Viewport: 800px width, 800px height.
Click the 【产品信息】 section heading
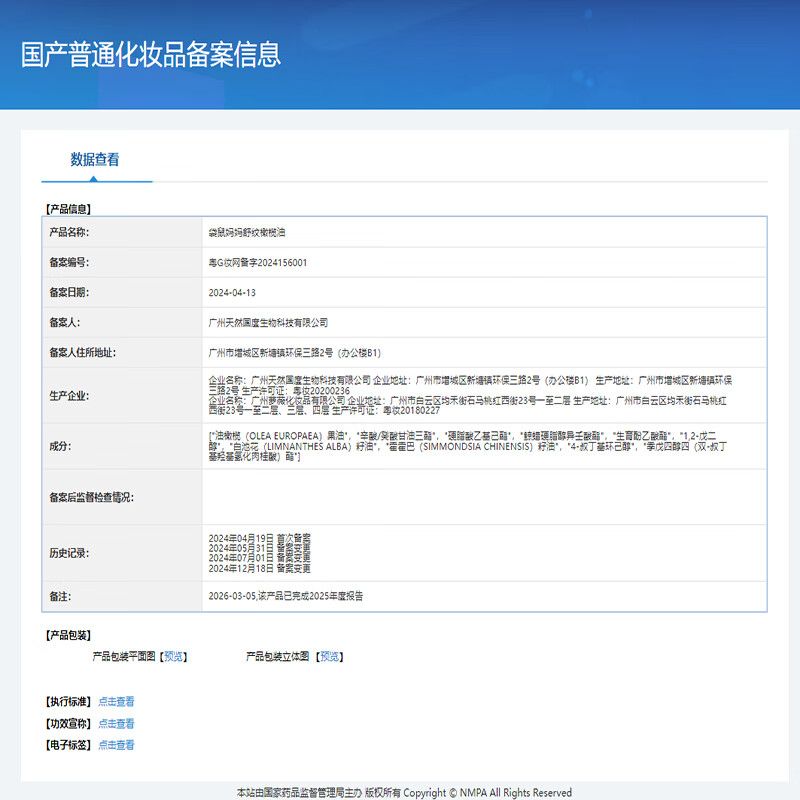pos(68,209)
